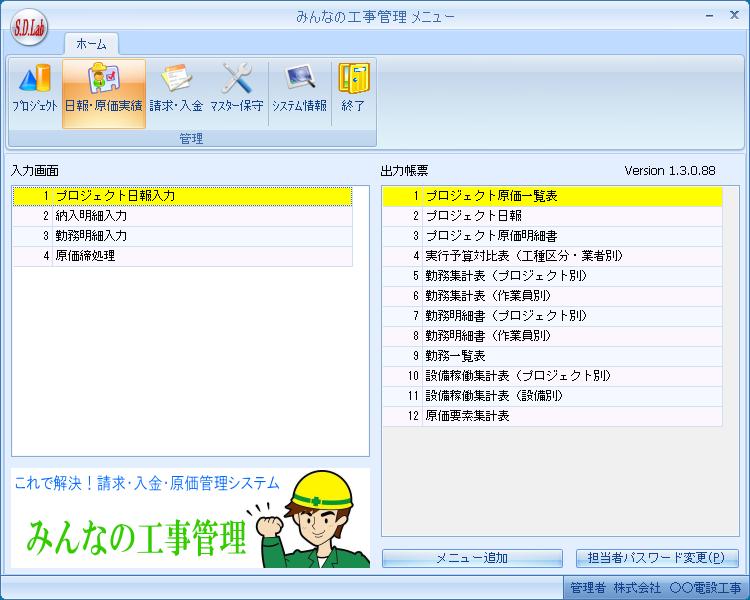Image resolution: width=750 pixels, height=600 pixels.
Task: Open the プロジェクト ribbon icon
Action: pyautogui.click(x=34, y=89)
